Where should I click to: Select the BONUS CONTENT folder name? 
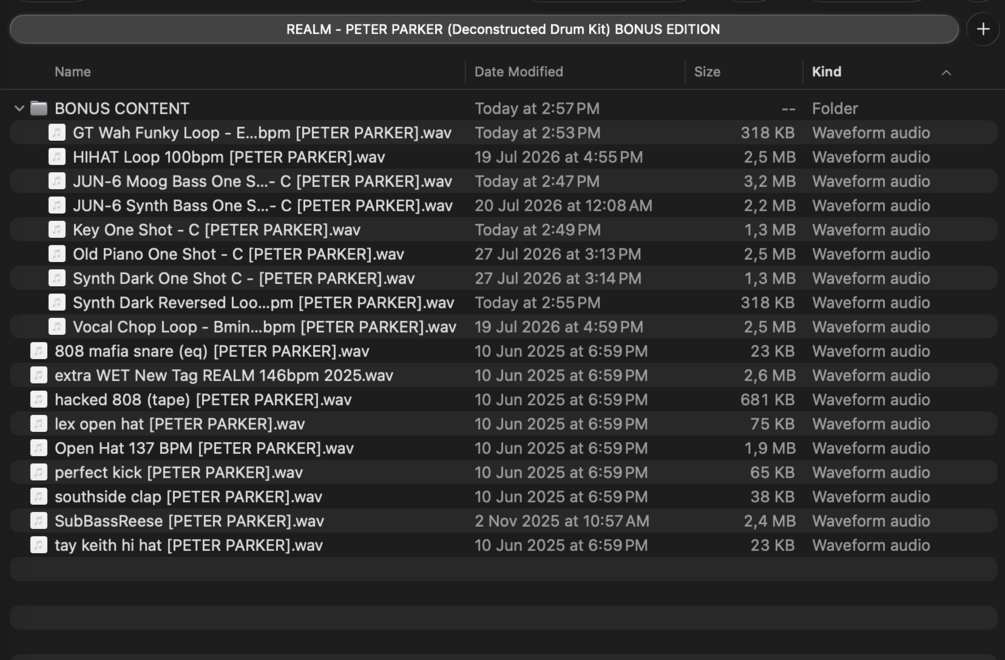(122, 108)
